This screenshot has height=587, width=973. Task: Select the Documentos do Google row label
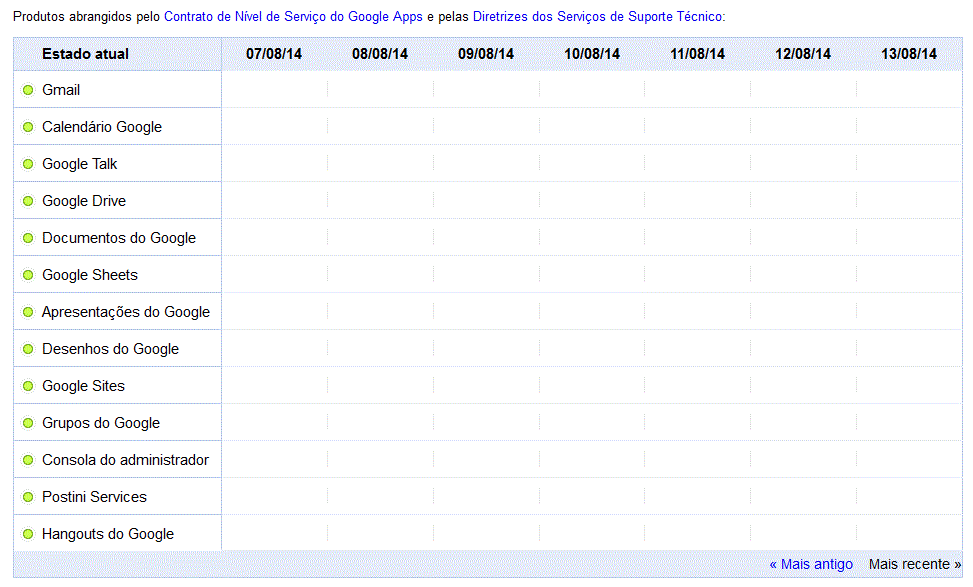coord(119,238)
